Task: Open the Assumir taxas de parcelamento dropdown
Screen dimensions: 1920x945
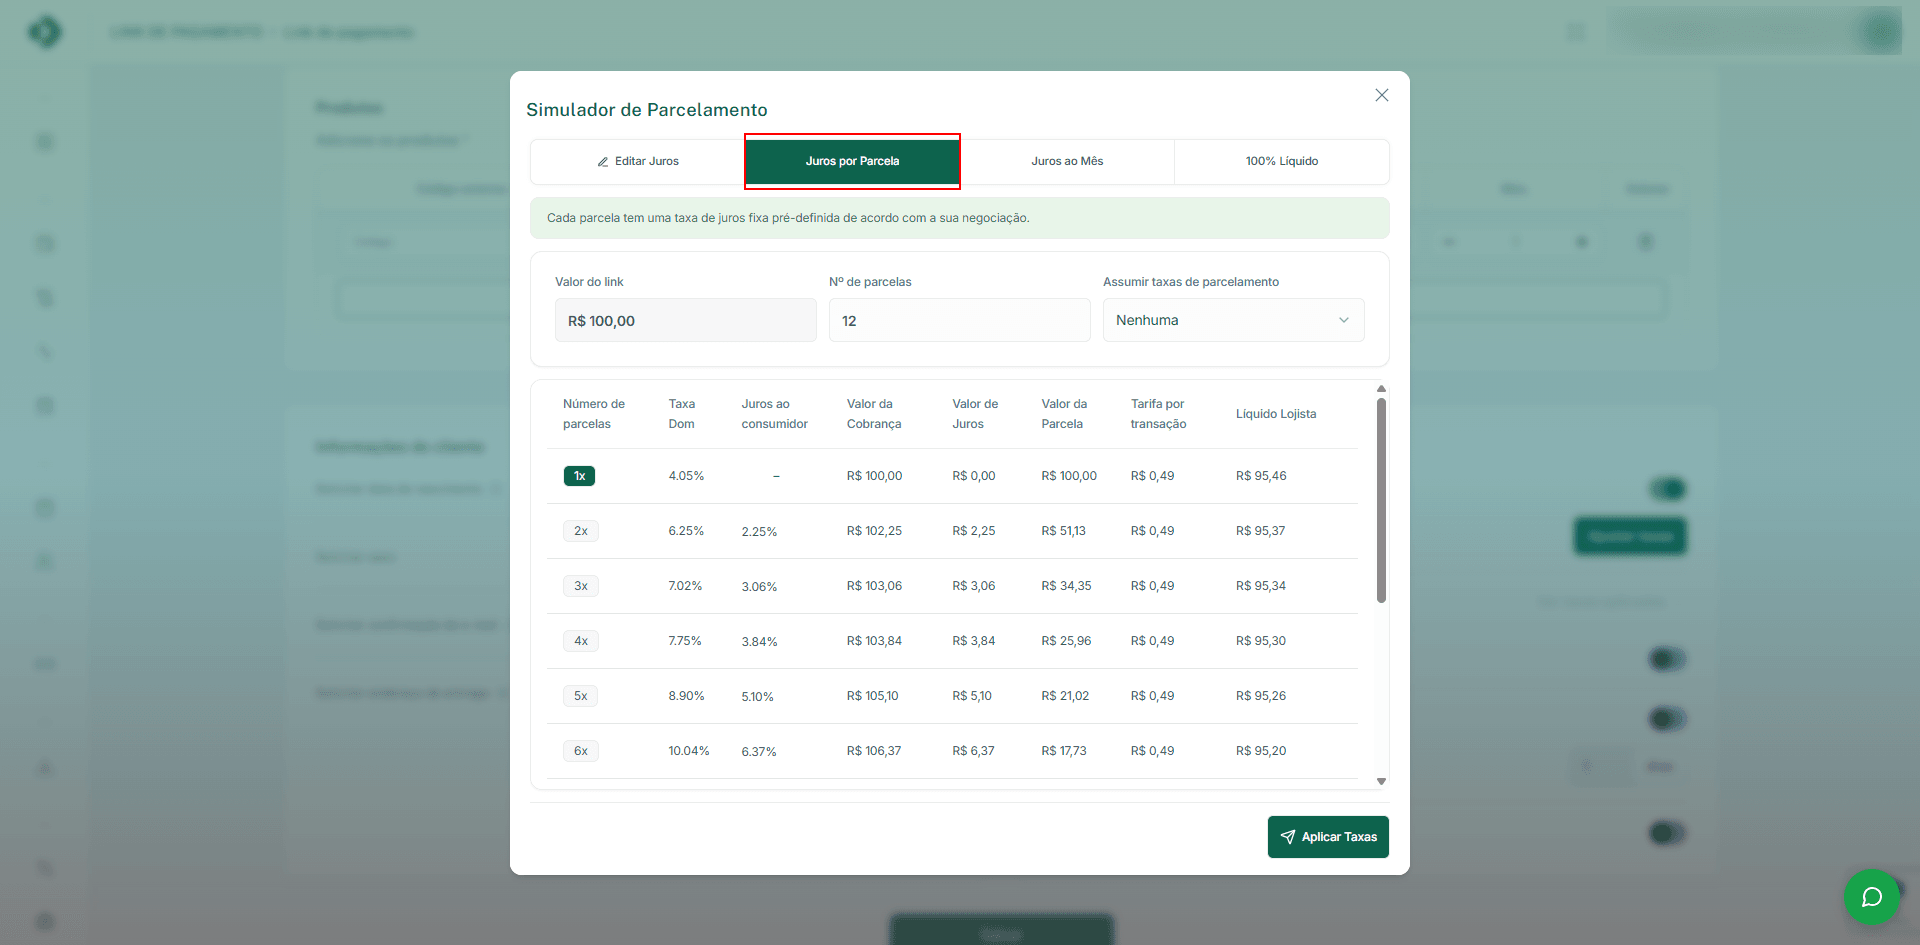Action: (x=1233, y=320)
